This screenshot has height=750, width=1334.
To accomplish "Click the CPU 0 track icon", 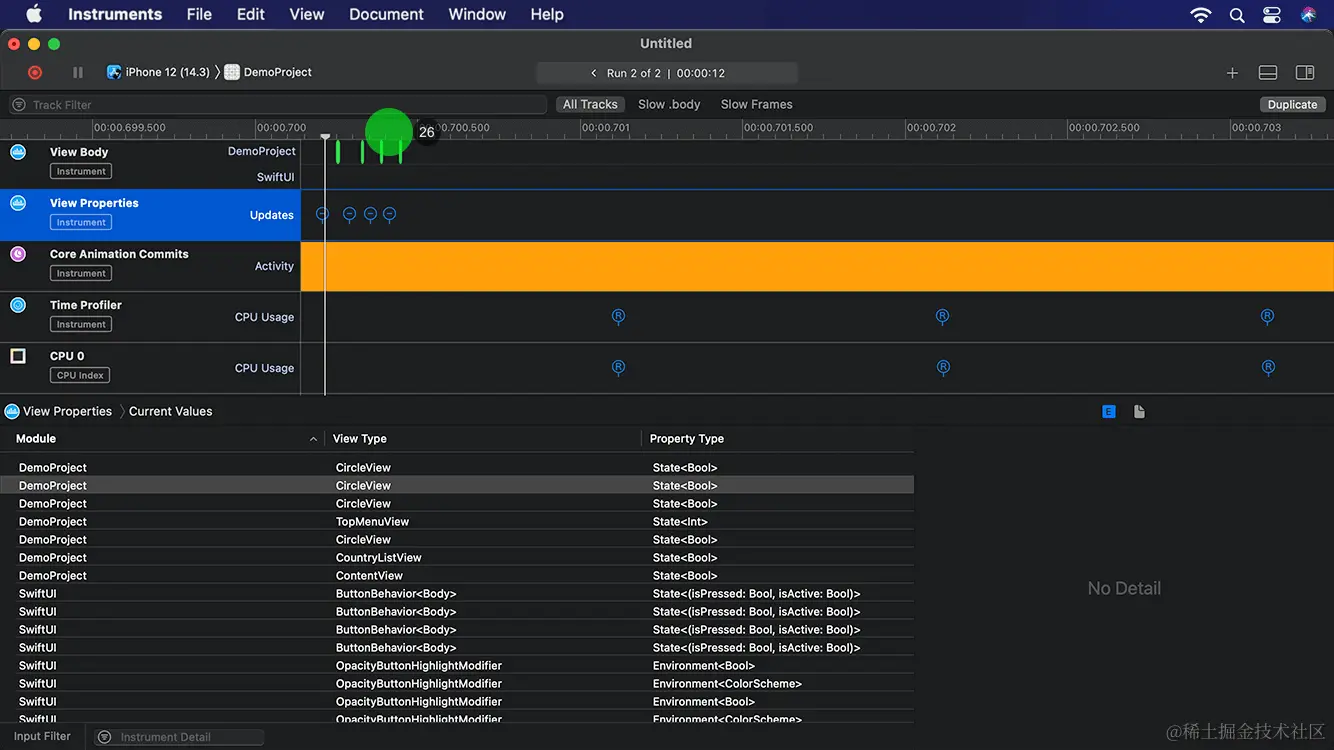I will pyautogui.click(x=18, y=356).
